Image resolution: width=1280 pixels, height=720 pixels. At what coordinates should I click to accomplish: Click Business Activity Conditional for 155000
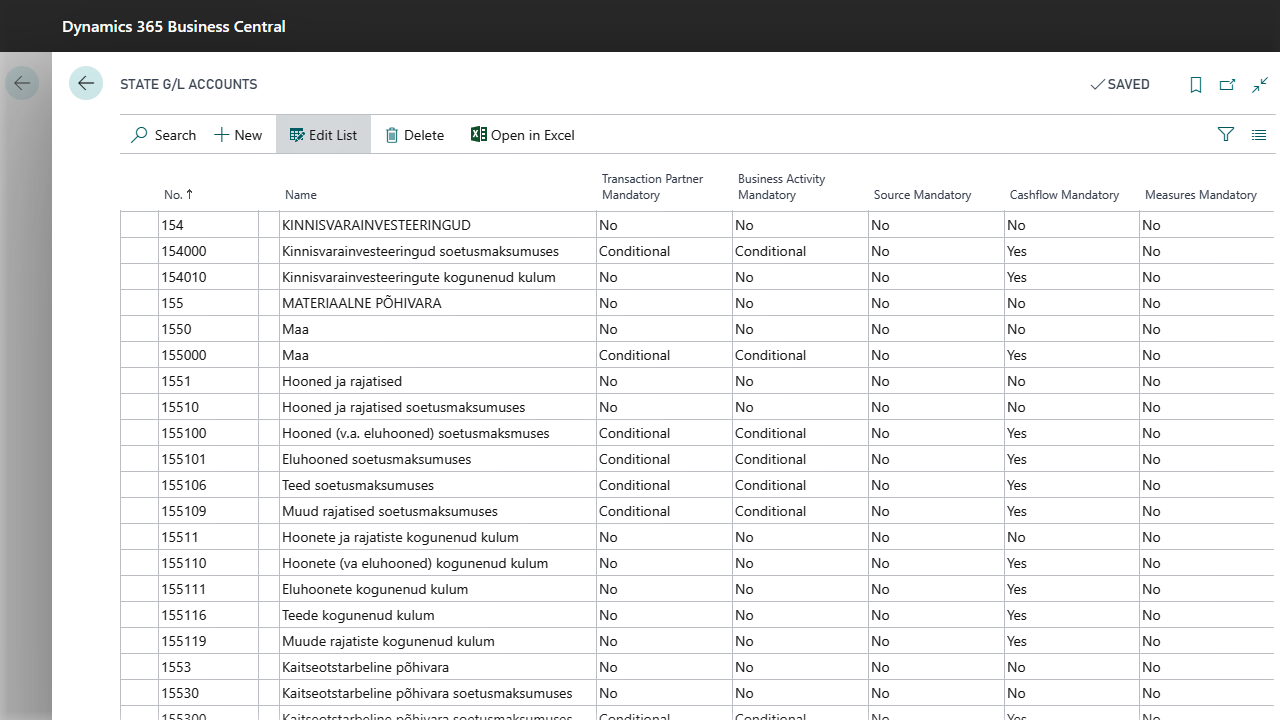pos(800,355)
